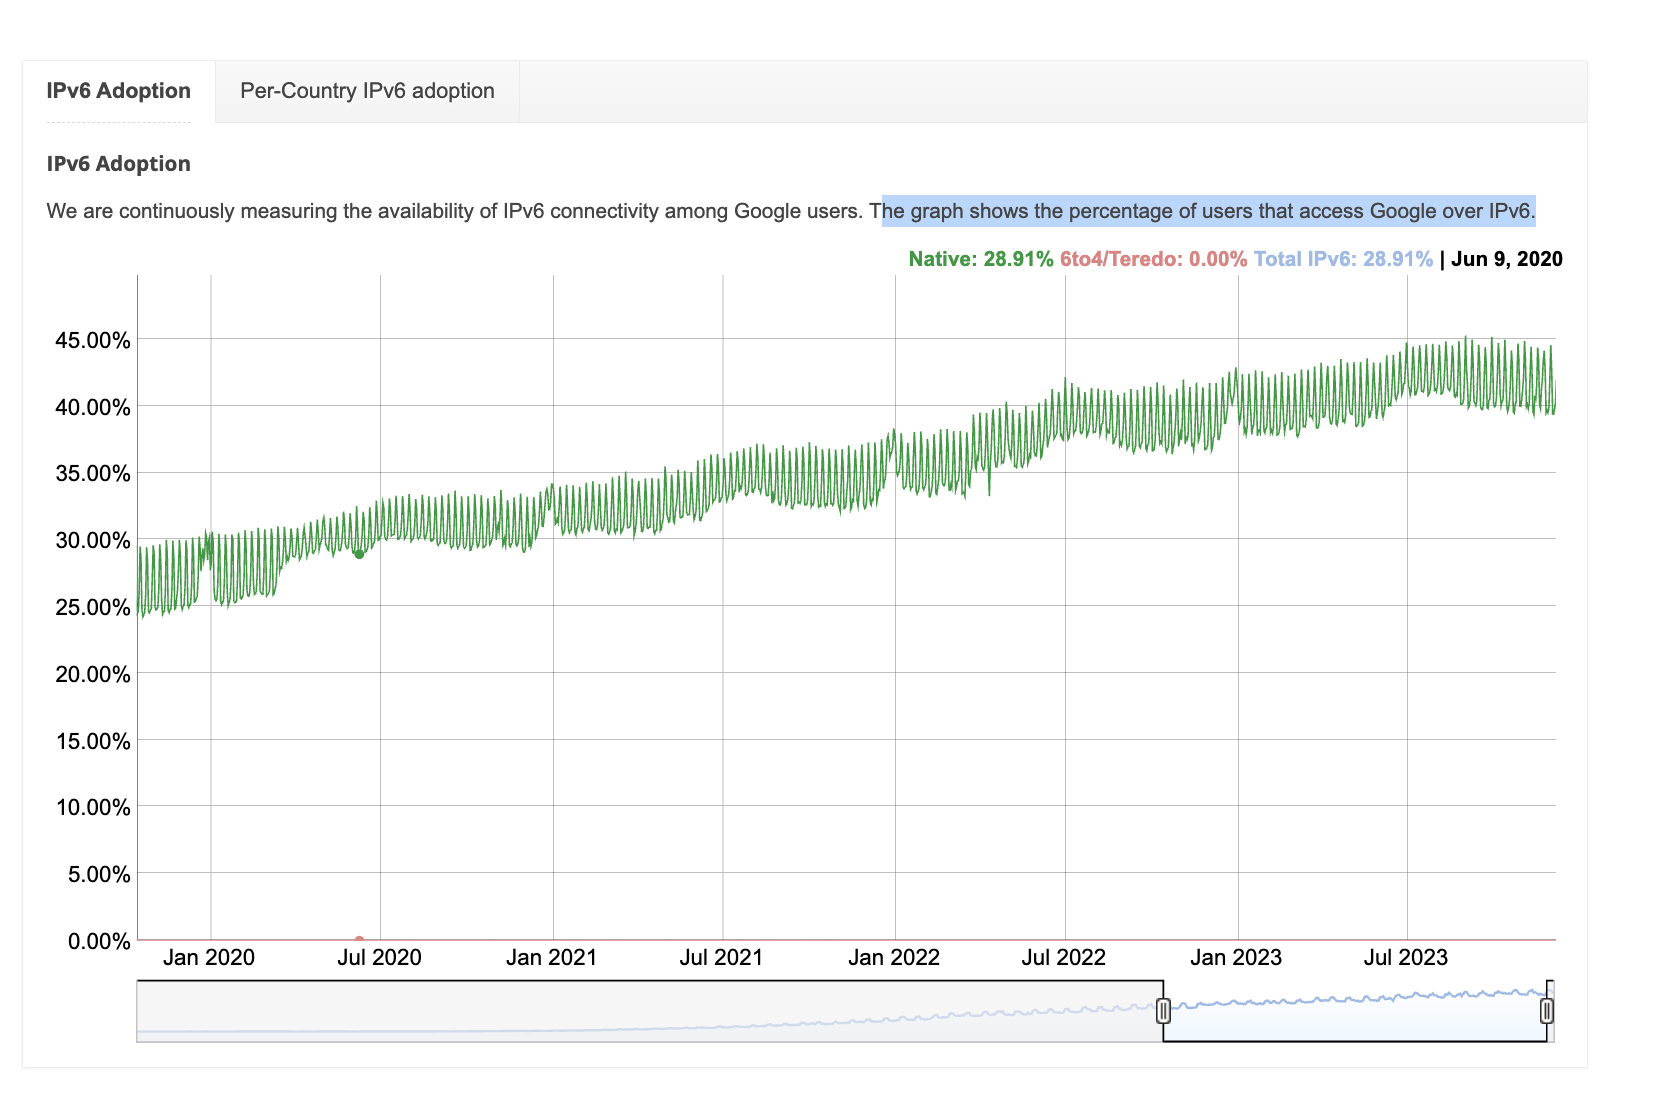
Task: Switch to the Per-Country IPv6 adoption tab
Action: point(367,91)
